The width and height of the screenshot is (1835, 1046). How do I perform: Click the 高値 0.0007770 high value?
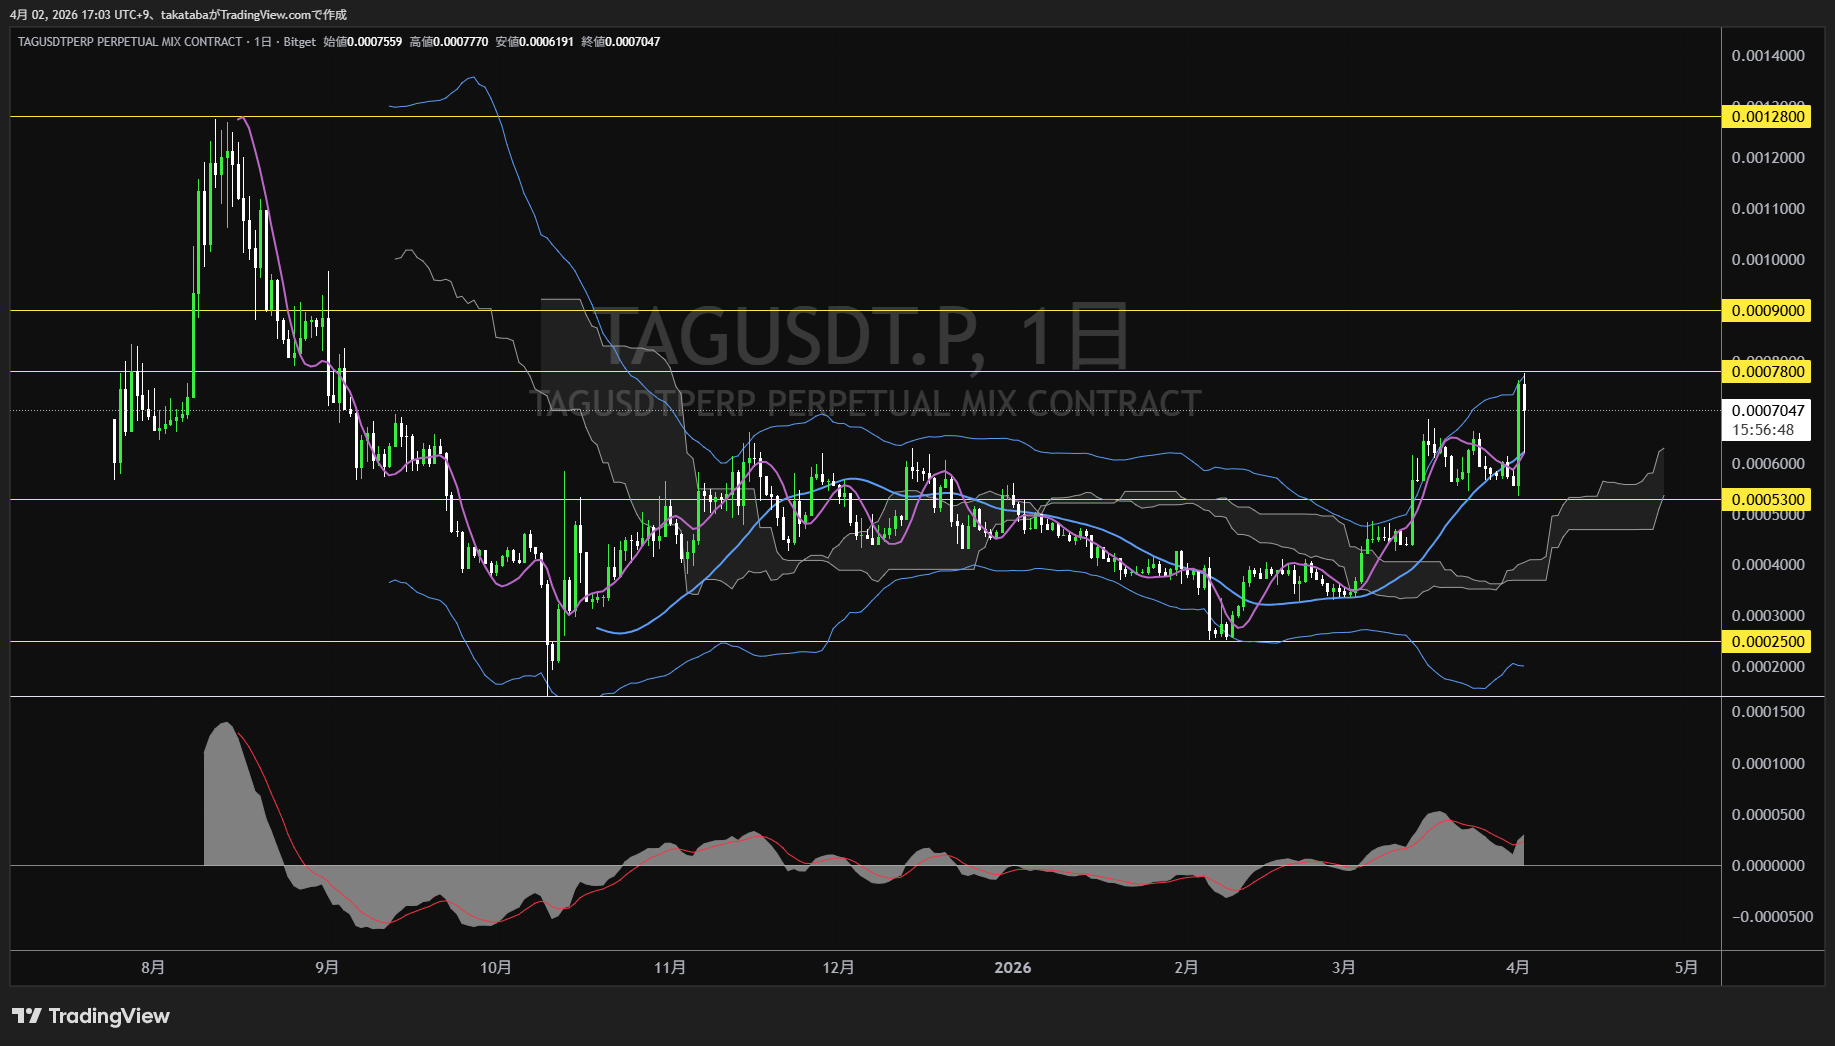point(449,42)
